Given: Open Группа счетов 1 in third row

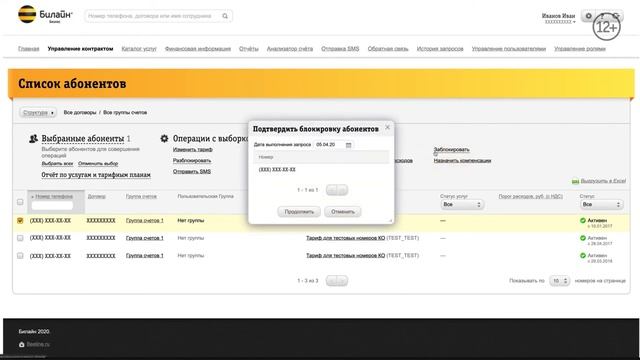Looking at the screenshot, I should point(144,256).
